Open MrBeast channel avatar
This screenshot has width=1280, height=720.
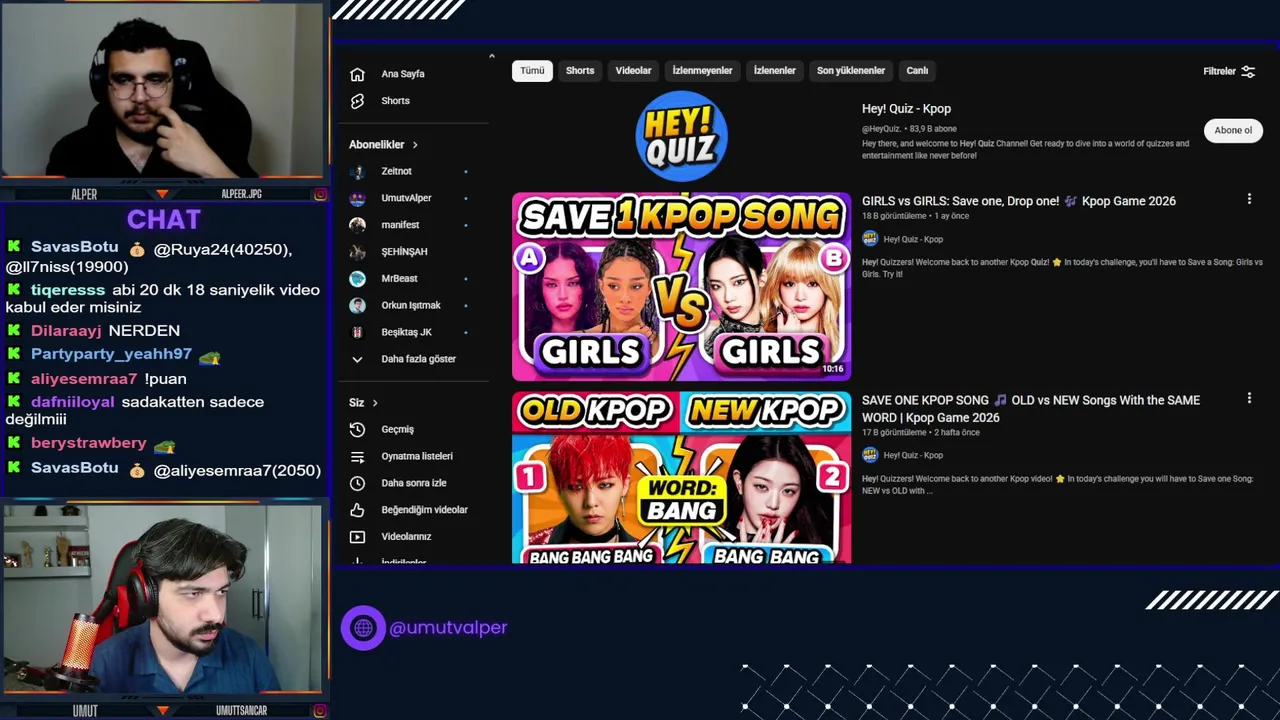click(357, 279)
